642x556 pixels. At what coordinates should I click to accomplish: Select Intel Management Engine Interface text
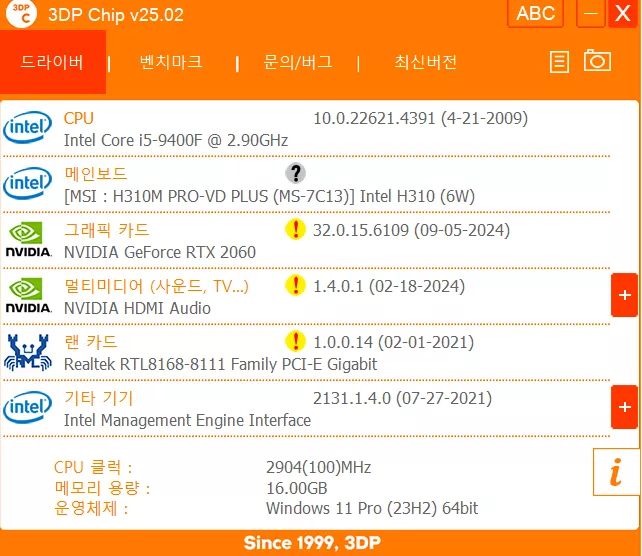187,420
